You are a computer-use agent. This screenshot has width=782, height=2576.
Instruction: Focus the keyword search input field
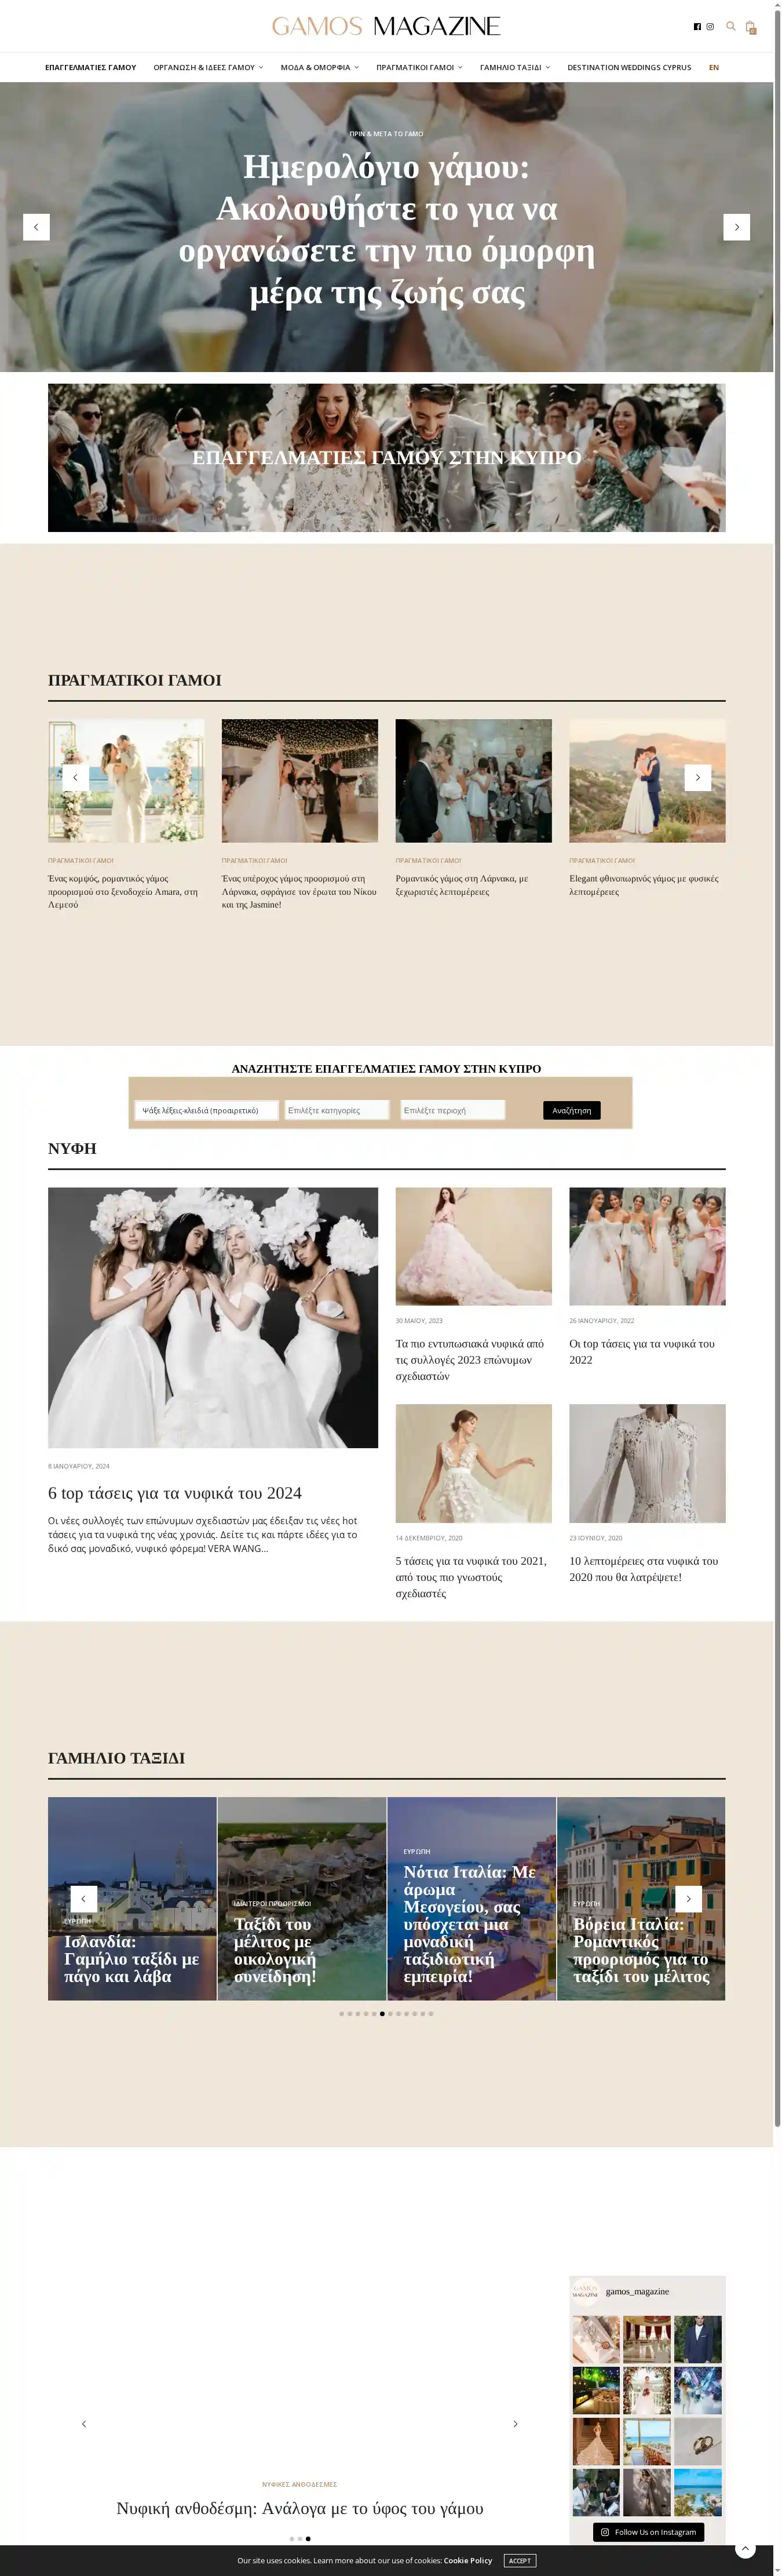tap(206, 1110)
